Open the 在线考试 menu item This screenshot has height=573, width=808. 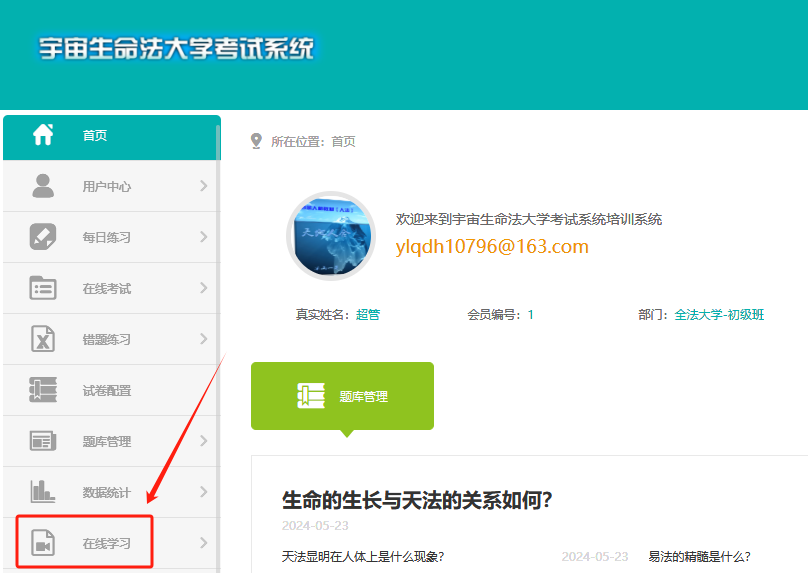(112, 288)
